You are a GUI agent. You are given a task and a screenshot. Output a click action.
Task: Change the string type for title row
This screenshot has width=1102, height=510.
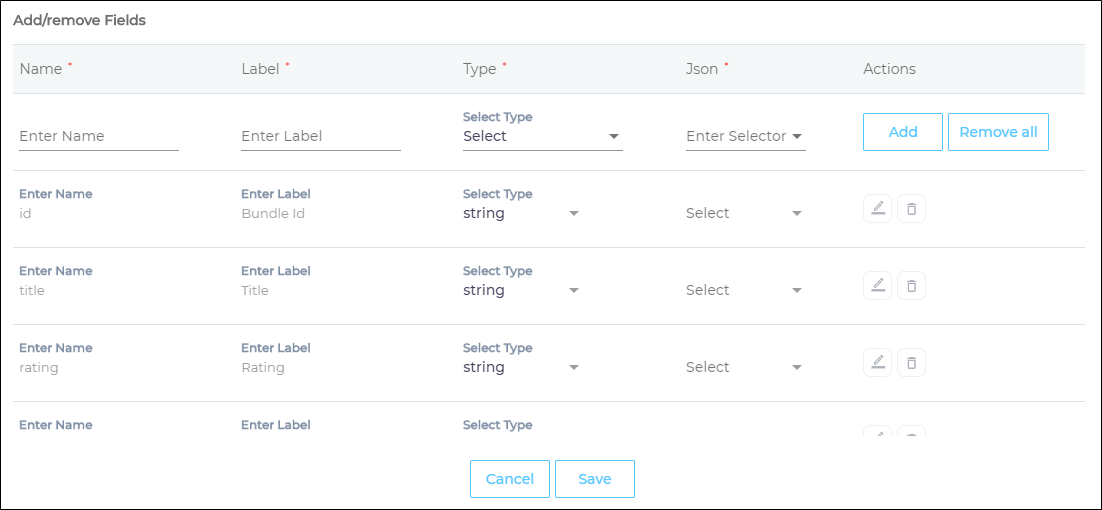tap(521, 290)
